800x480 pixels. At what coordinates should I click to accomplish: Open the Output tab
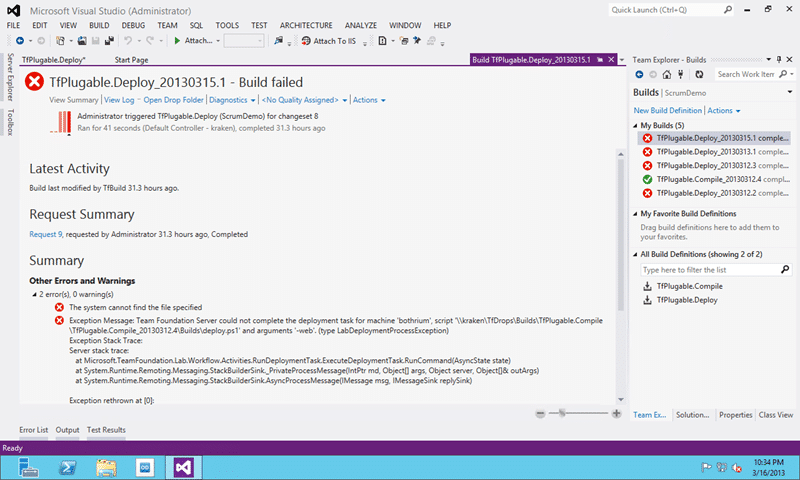tap(67, 430)
